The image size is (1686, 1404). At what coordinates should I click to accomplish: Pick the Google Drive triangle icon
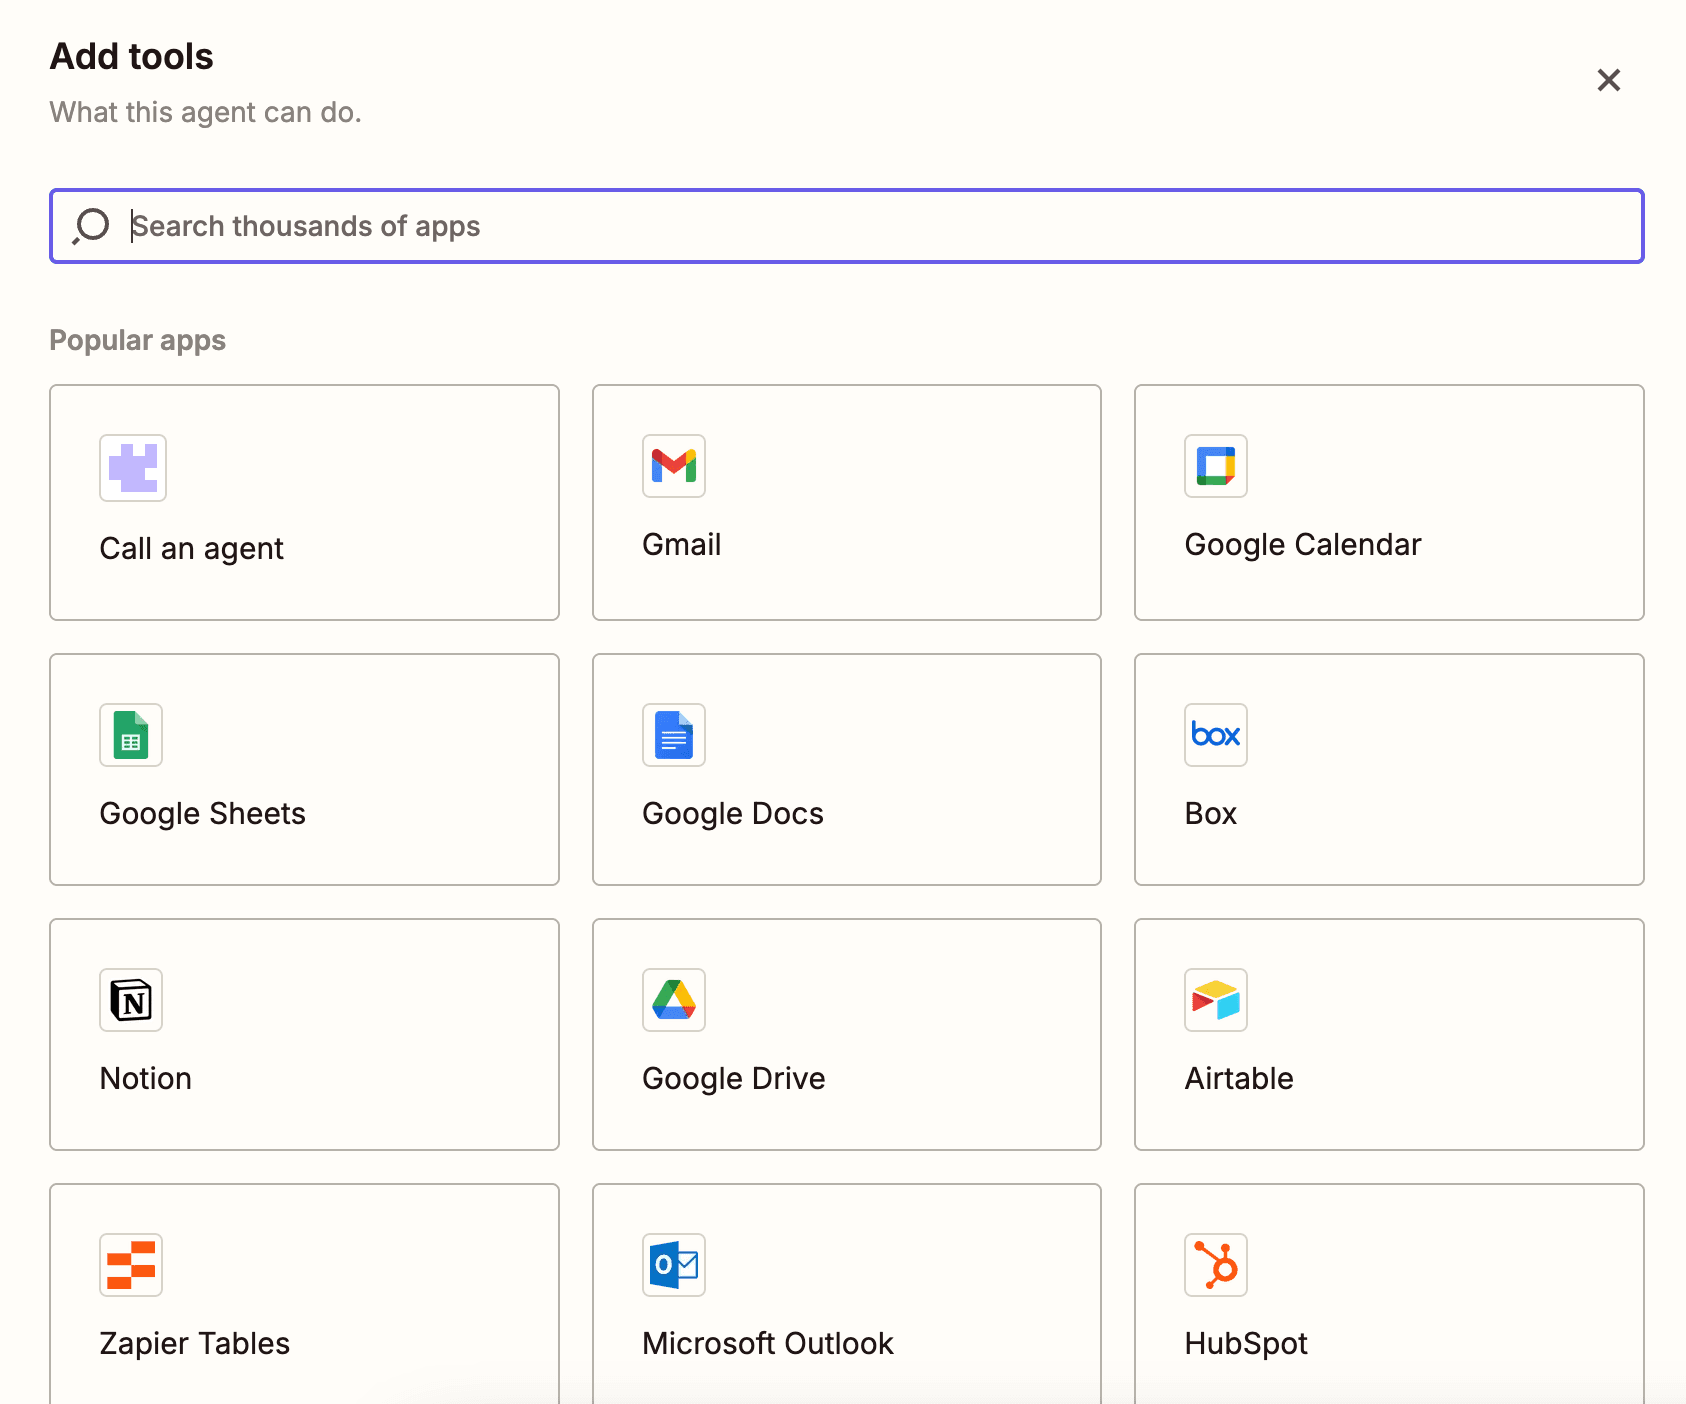674,1000
